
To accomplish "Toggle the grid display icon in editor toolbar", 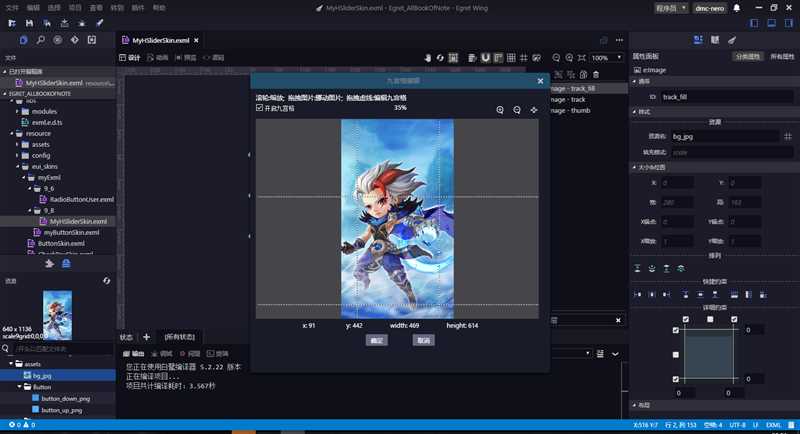I will [x=511, y=58].
